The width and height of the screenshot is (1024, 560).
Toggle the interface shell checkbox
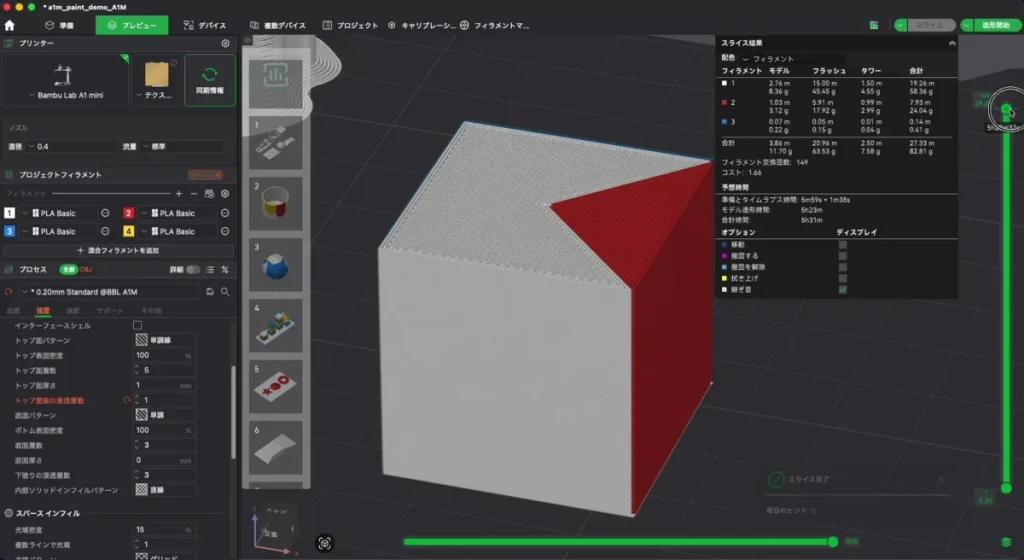point(137,325)
